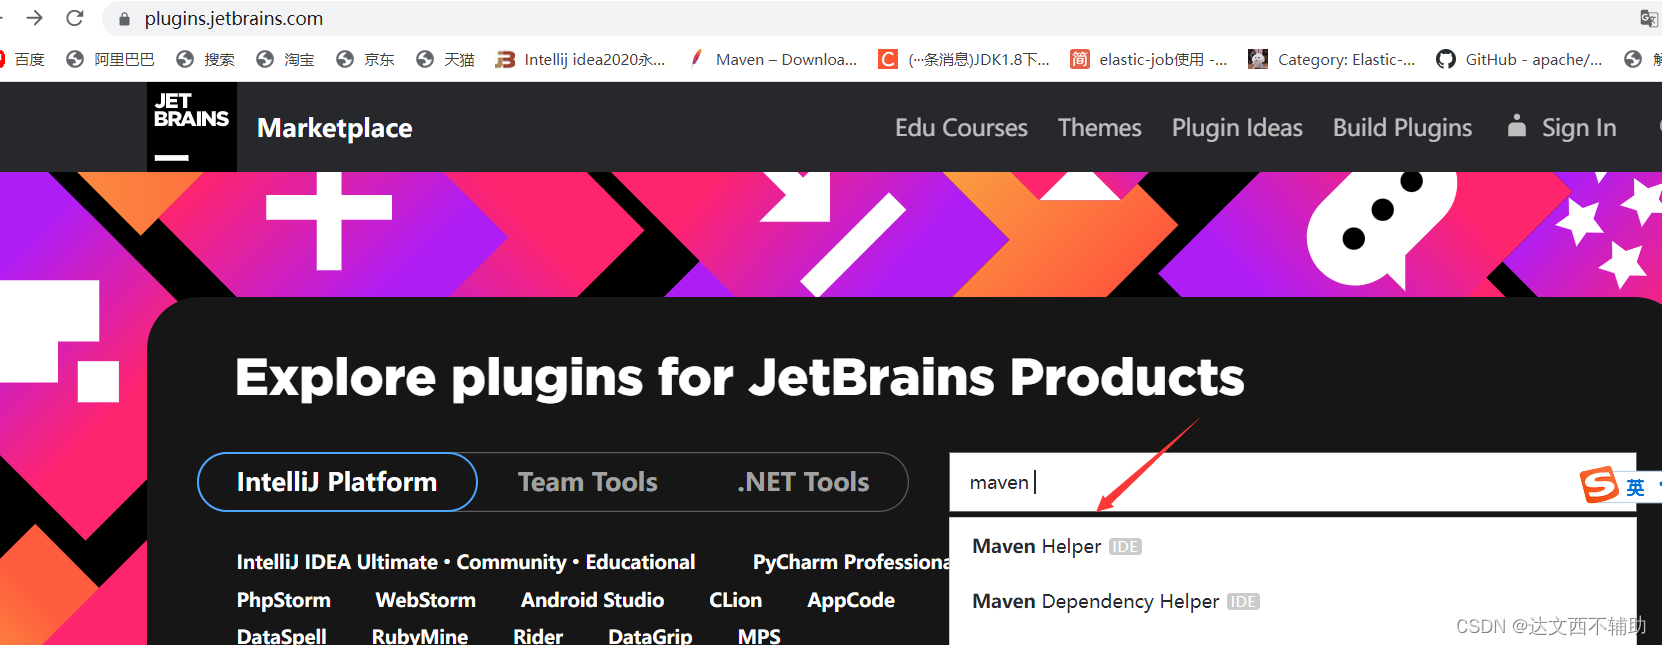
Task: Open the 阿里巴巴 bookmark
Action: pyautogui.click(x=110, y=59)
